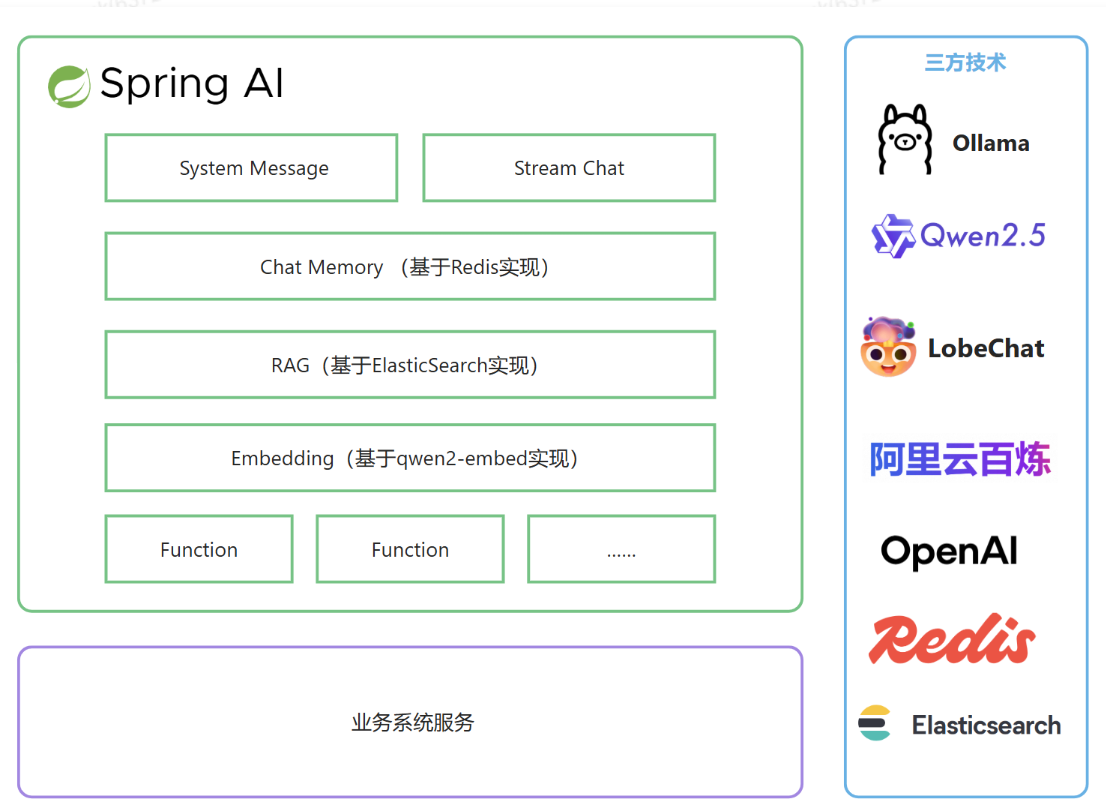Click the Qwen2.5 label text
1106x810 pixels.
click(x=983, y=236)
